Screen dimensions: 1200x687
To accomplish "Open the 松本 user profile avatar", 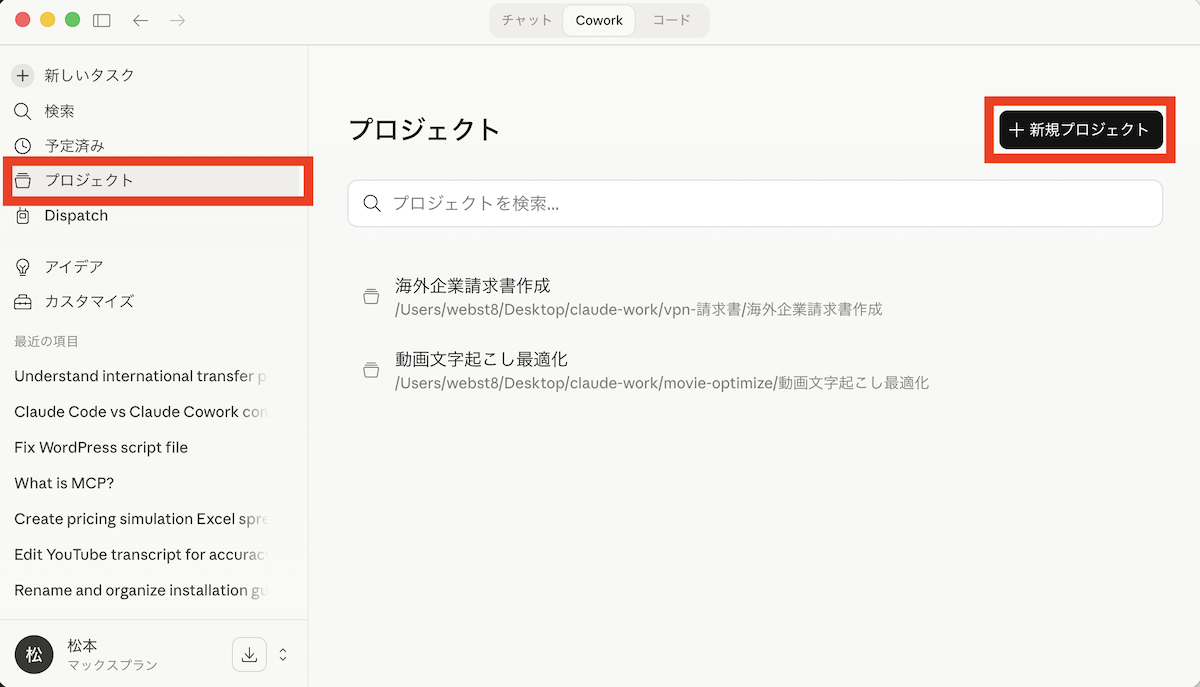I will [x=34, y=654].
